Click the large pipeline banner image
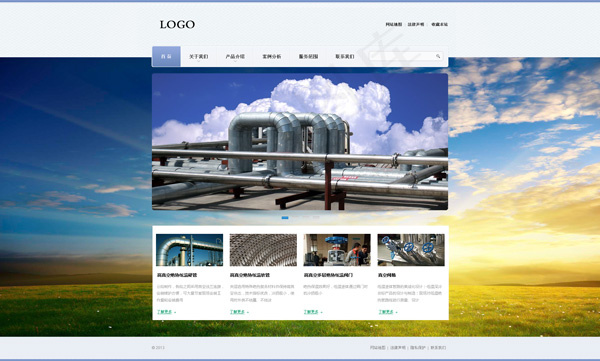600x361 pixels. [x=300, y=142]
